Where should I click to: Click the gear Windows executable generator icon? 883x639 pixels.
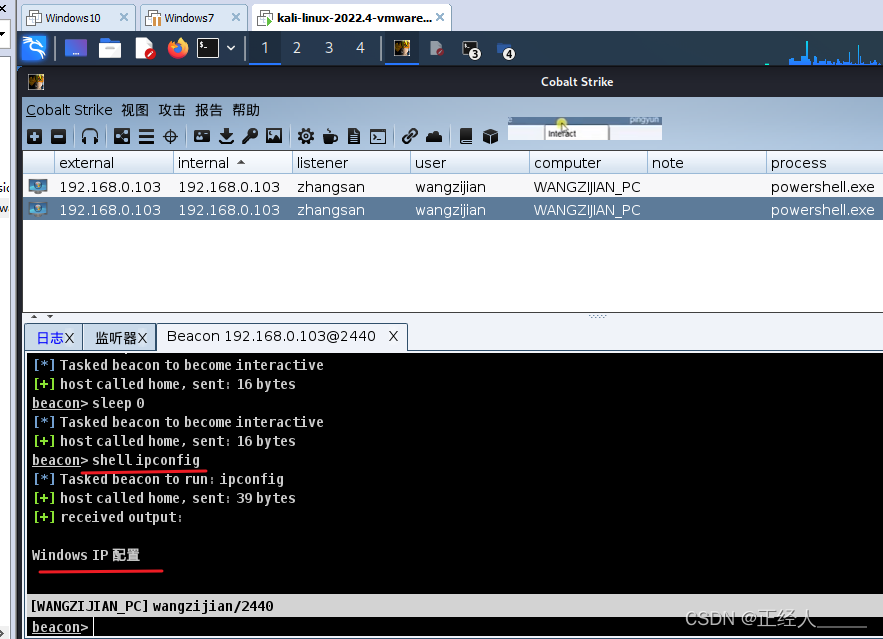pos(306,136)
